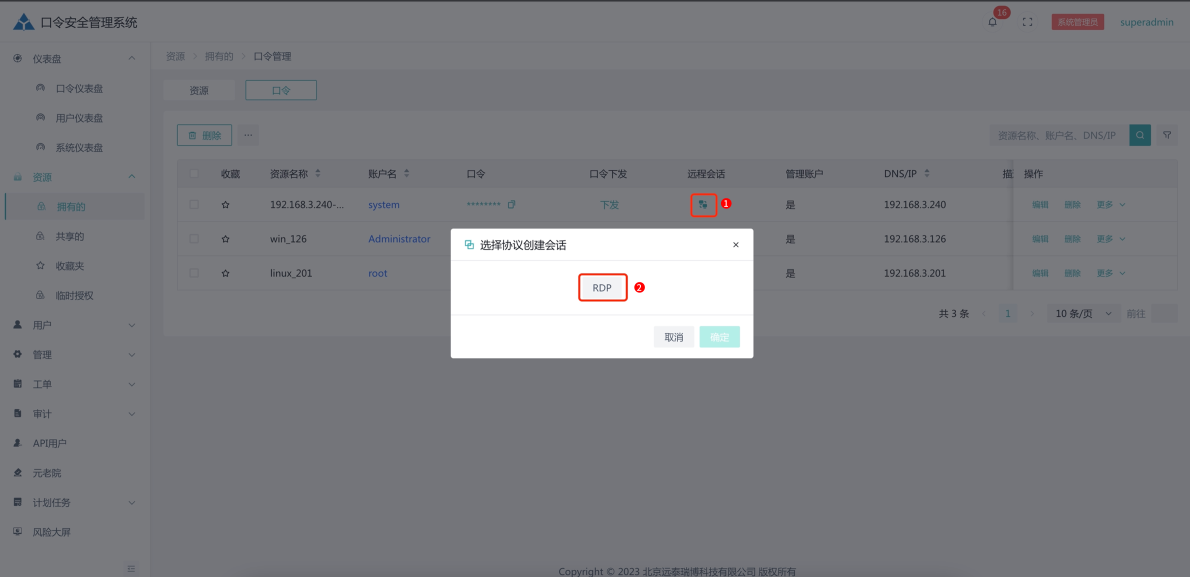Click the resource name search input field

click(x=1058, y=135)
